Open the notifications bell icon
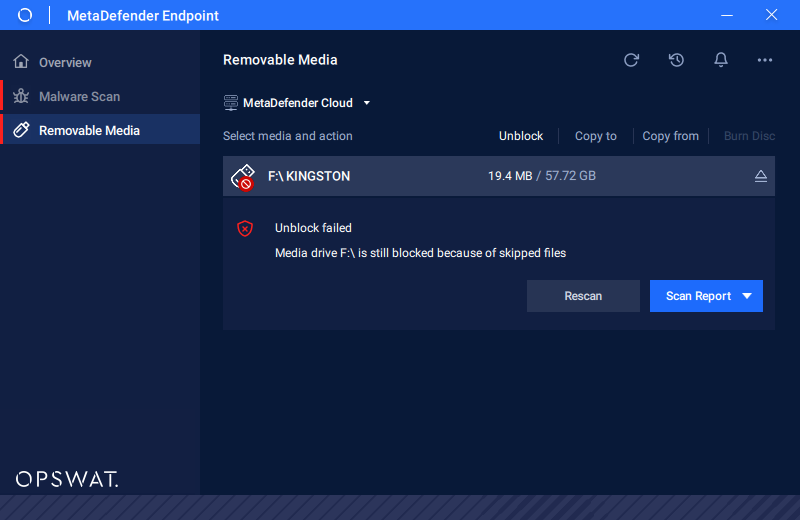Screen dimensions: 800x520 pyautogui.click(x=720, y=60)
